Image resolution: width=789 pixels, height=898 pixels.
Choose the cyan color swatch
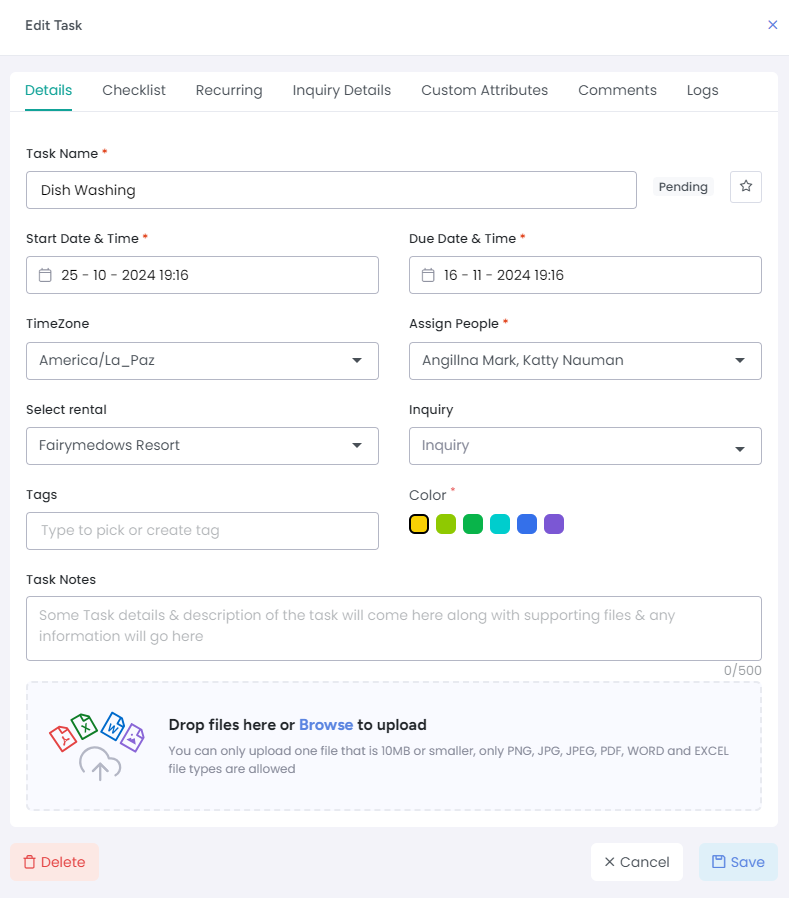[500, 524]
